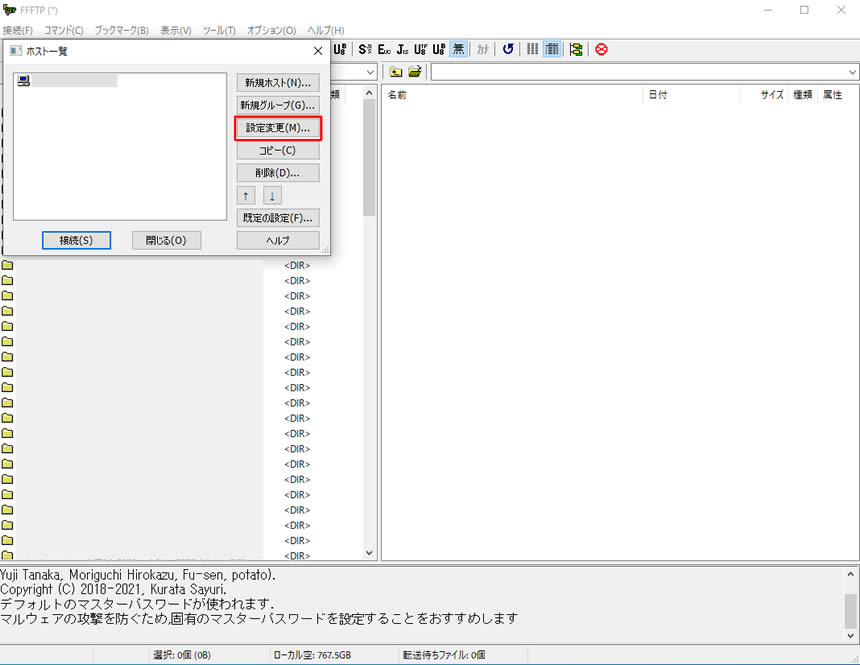Image resolution: width=860 pixels, height=665 pixels.
Task: Maximize the FFFTP window
Action: point(804,10)
